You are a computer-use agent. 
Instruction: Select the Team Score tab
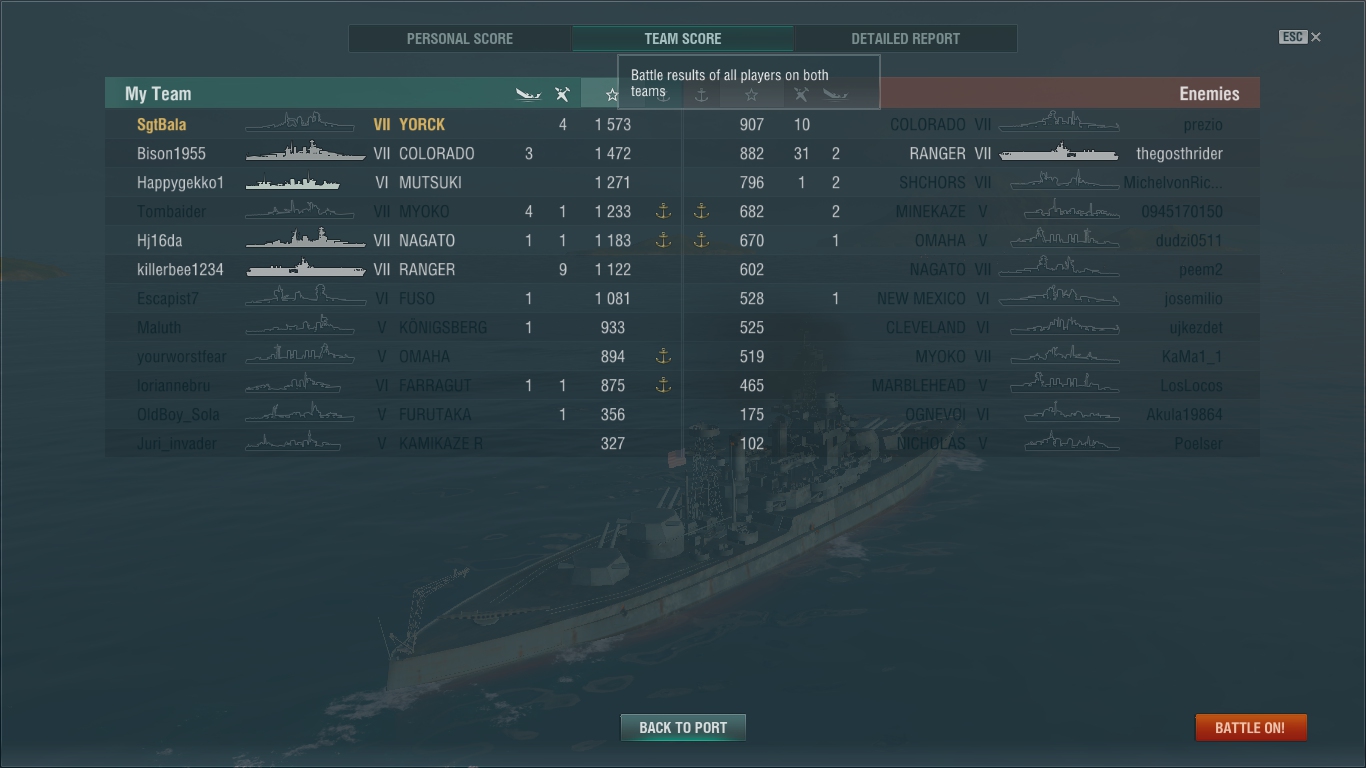pos(683,39)
